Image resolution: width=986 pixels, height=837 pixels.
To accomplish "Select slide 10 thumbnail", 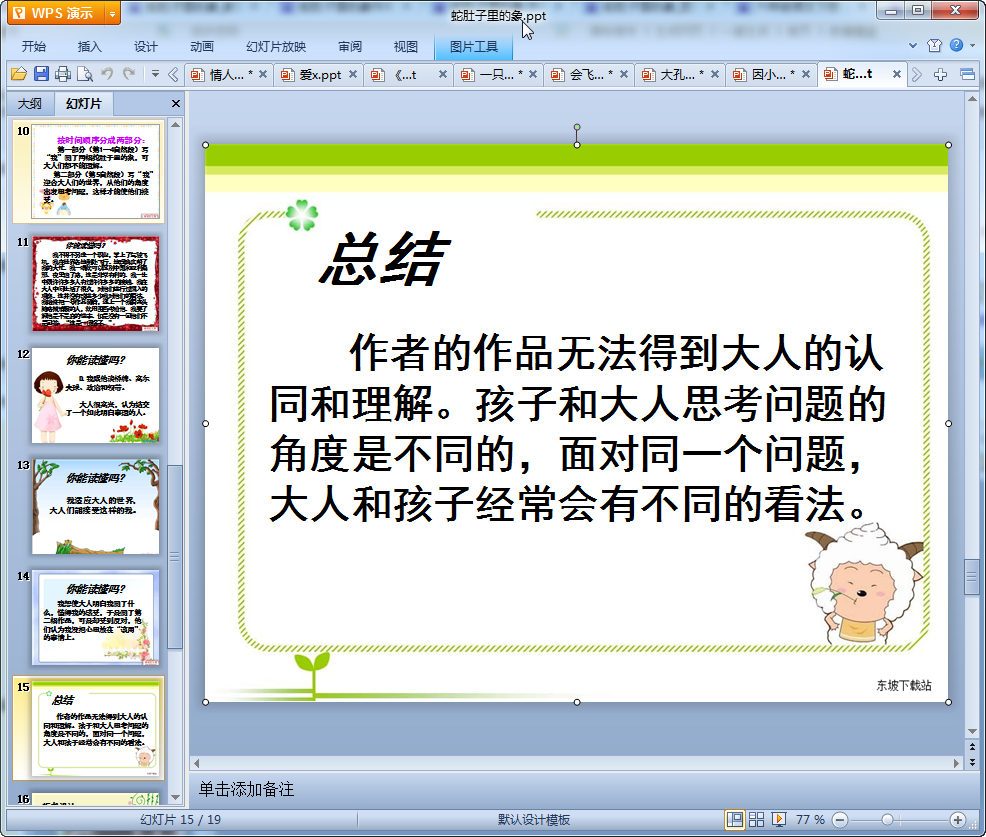I will pos(96,172).
